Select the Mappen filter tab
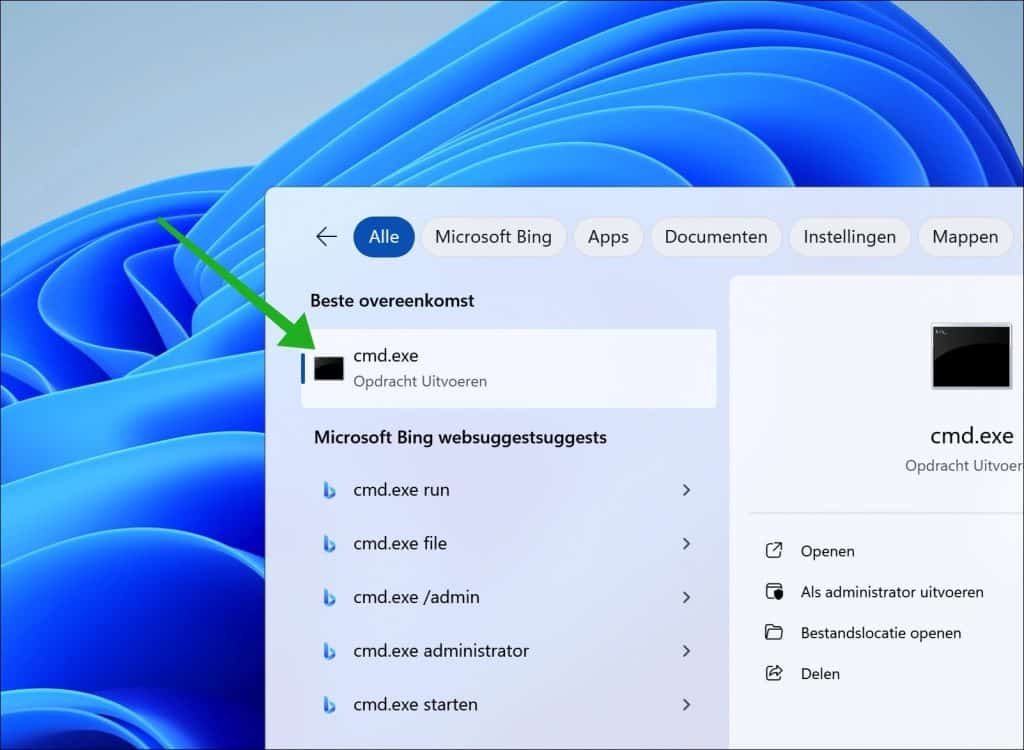 965,236
